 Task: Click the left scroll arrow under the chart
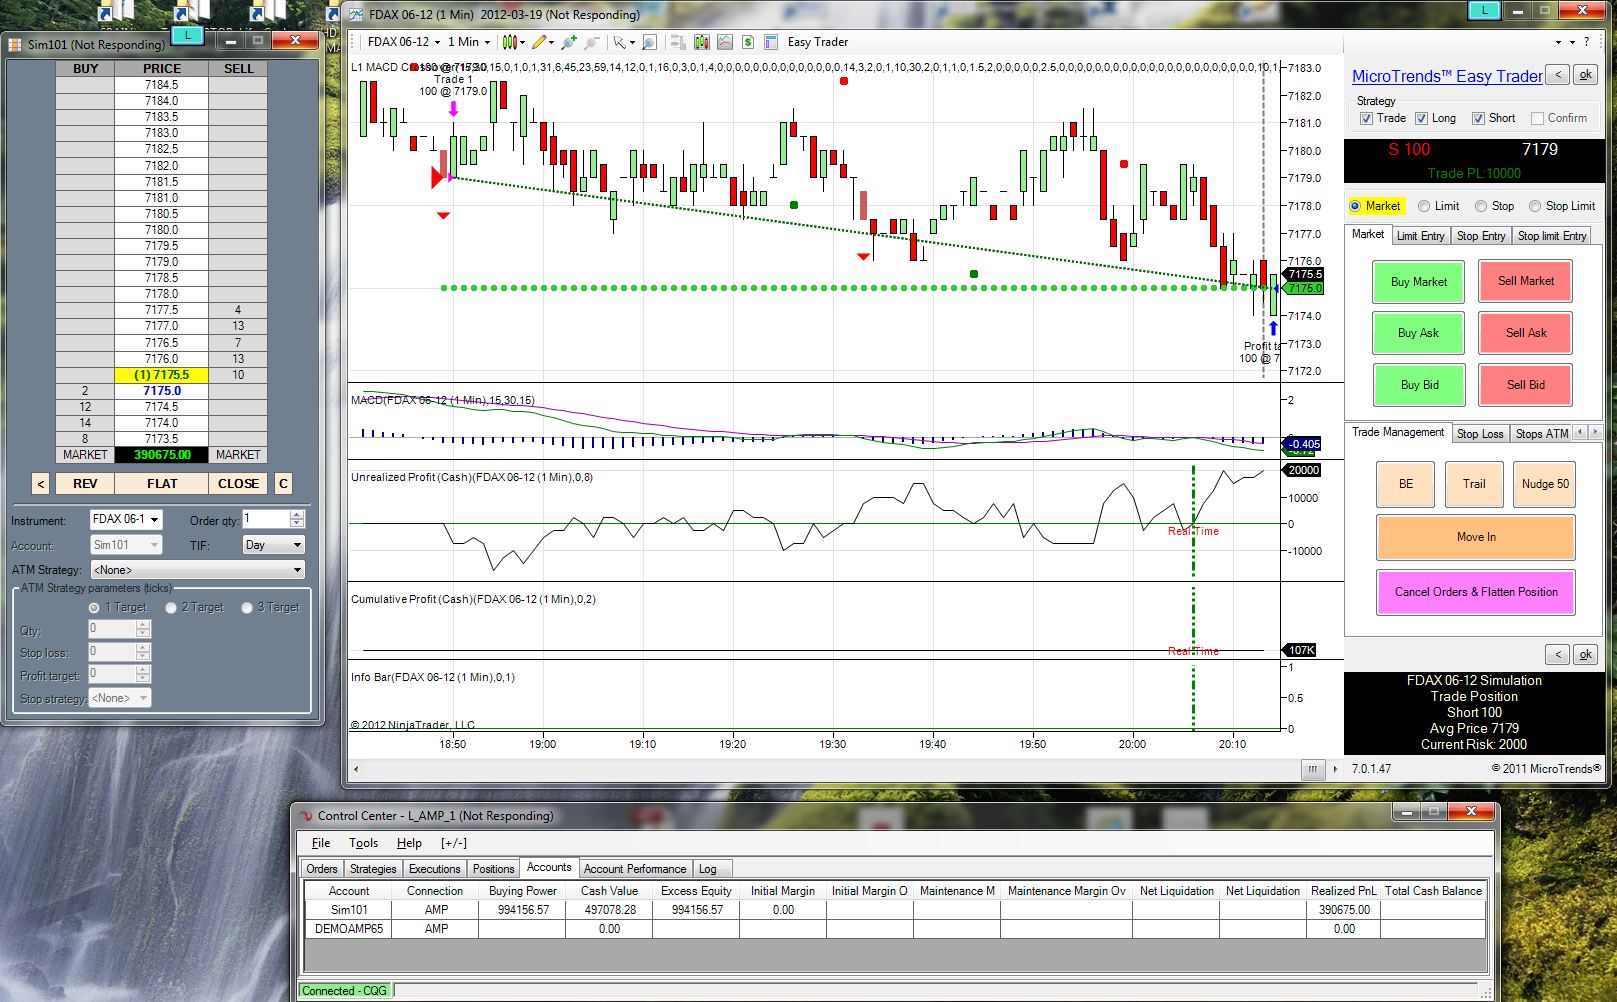click(357, 769)
